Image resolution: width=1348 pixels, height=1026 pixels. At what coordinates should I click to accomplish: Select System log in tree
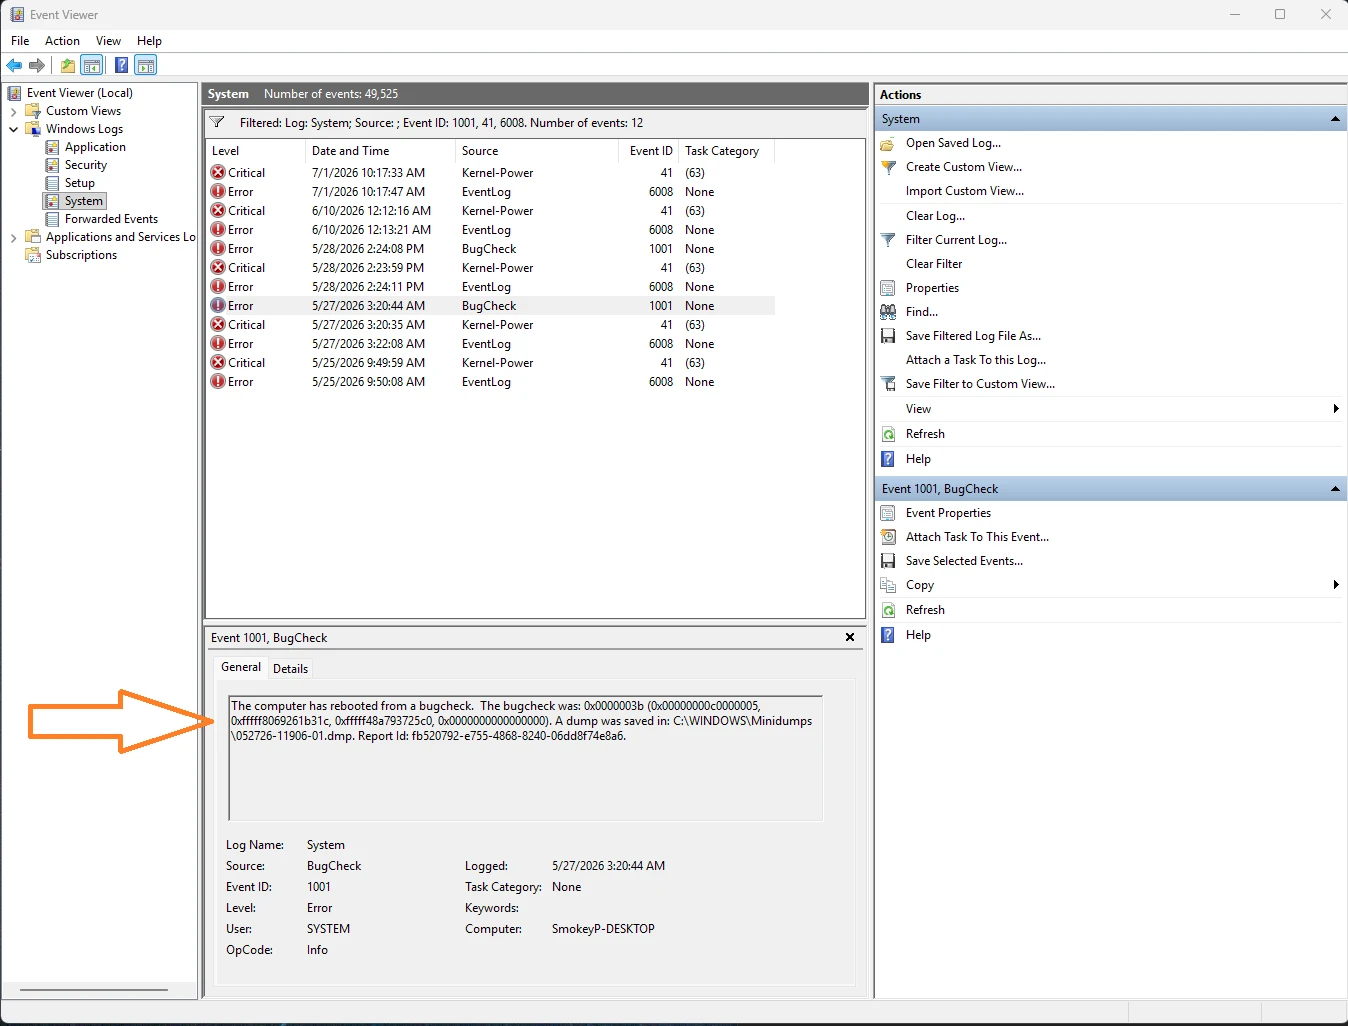pyautogui.click(x=84, y=201)
